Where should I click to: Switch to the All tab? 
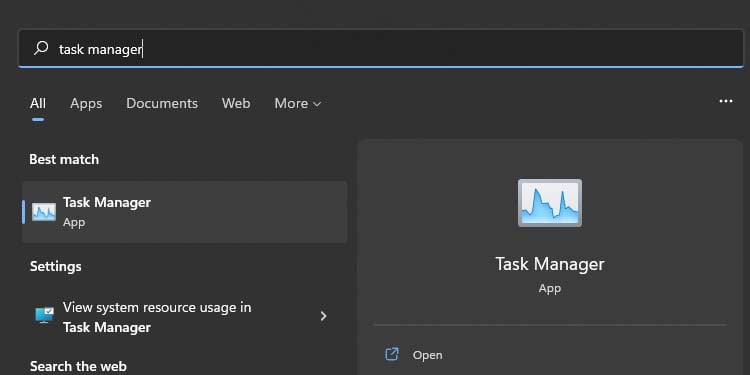[x=38, y=103]
